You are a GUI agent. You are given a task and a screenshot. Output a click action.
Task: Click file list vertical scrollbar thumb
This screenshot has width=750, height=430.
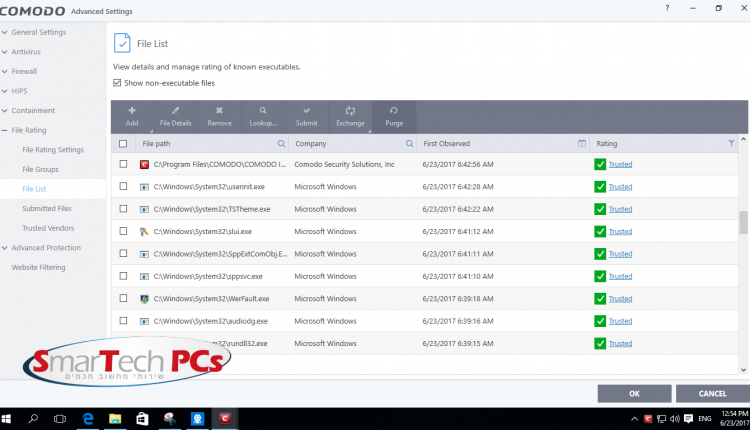click(x=743, y=222)
